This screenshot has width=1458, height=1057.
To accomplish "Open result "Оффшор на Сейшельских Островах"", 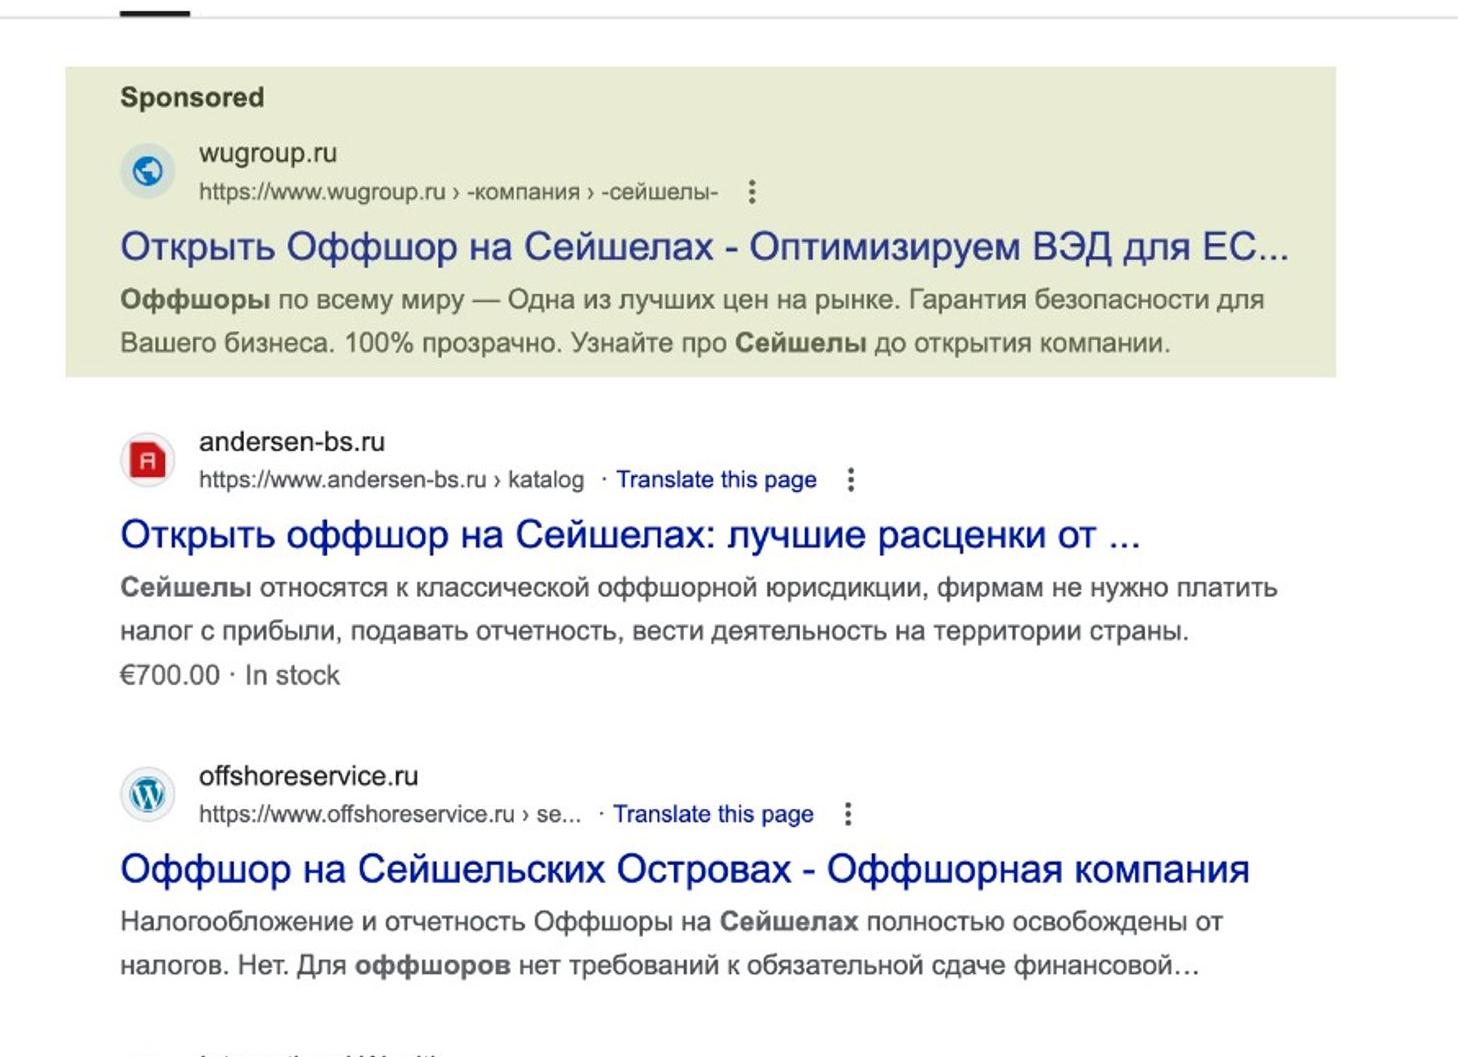I will point(685,869).
